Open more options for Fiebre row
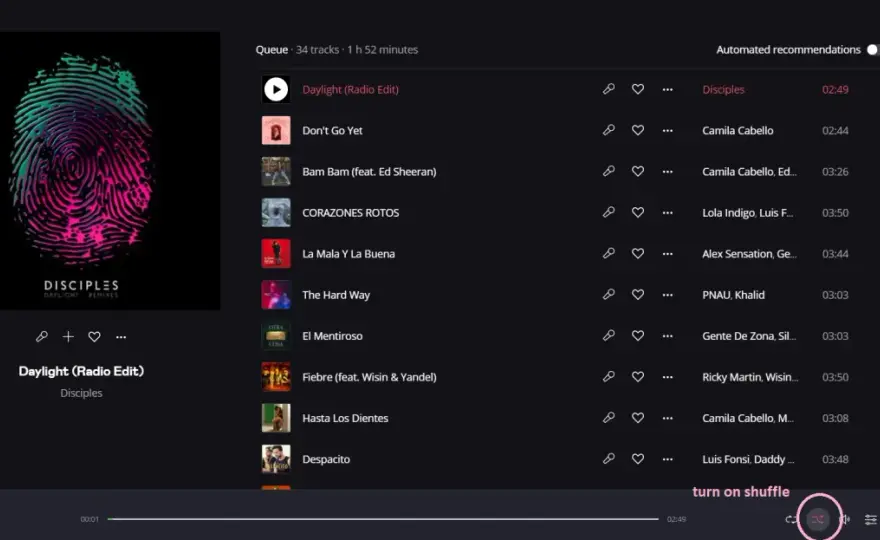The height and width of the screenshot is (540, 880). (x=667, y=377)
